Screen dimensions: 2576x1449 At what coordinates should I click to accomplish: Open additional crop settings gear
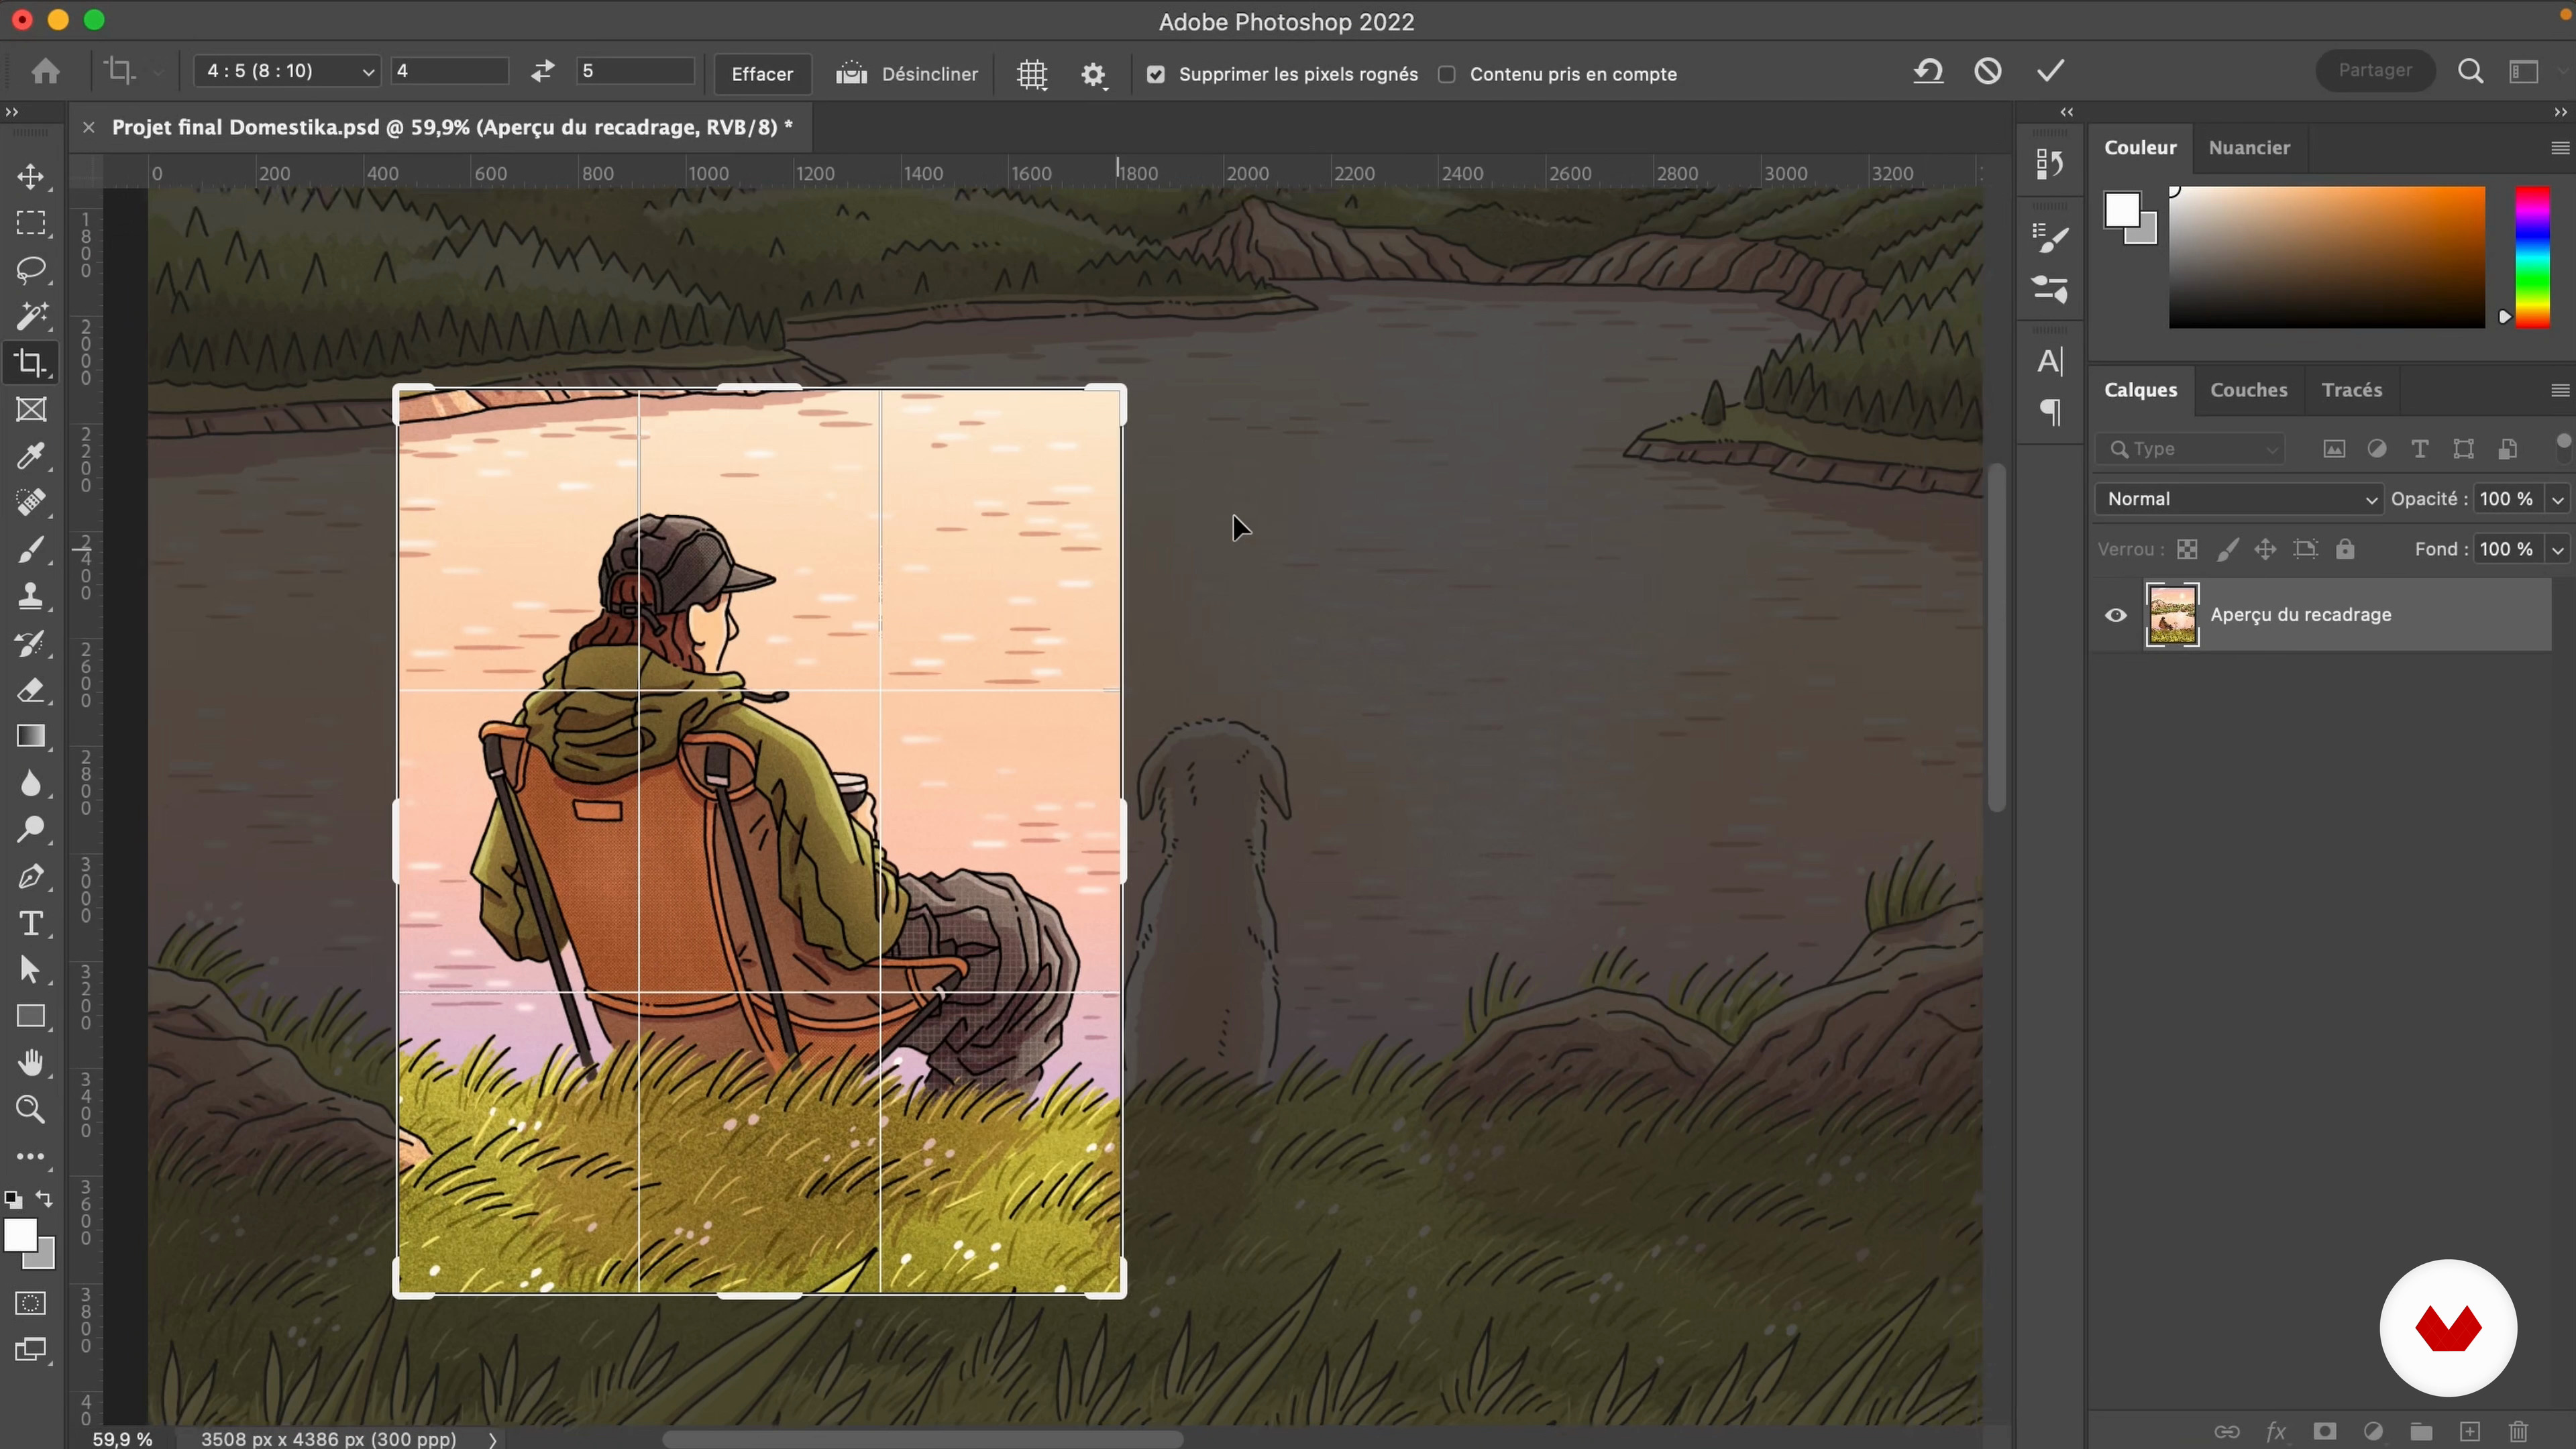point(1093,75)
